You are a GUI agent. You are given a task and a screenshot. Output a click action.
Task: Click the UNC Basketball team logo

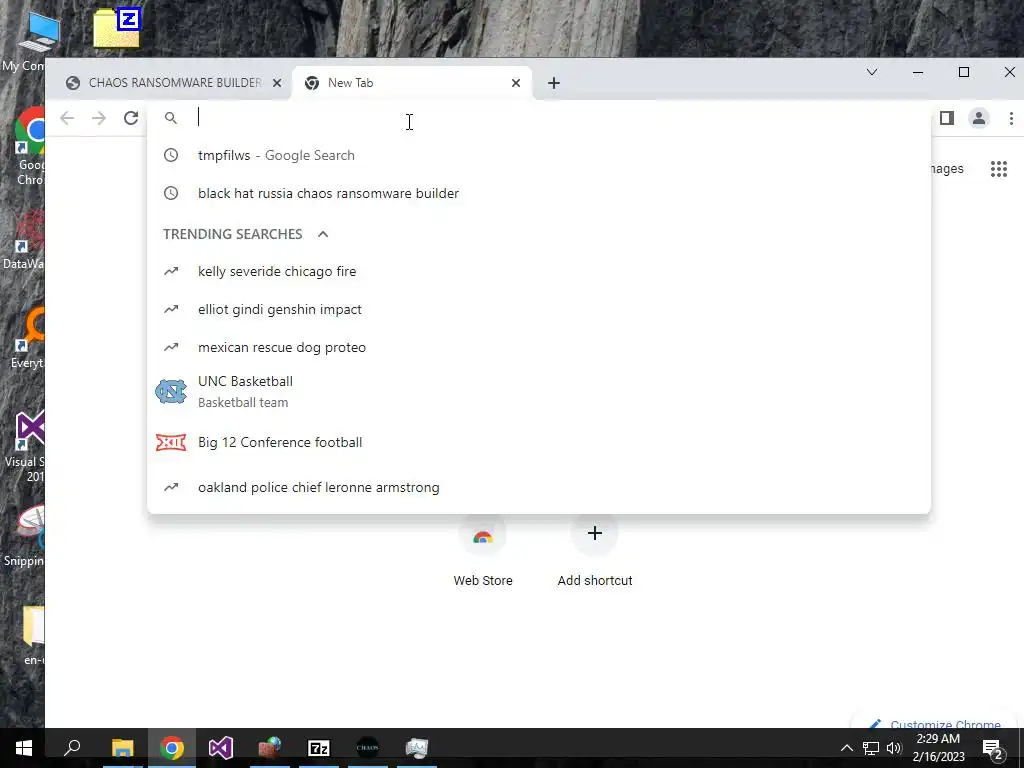tap(171, 392)
